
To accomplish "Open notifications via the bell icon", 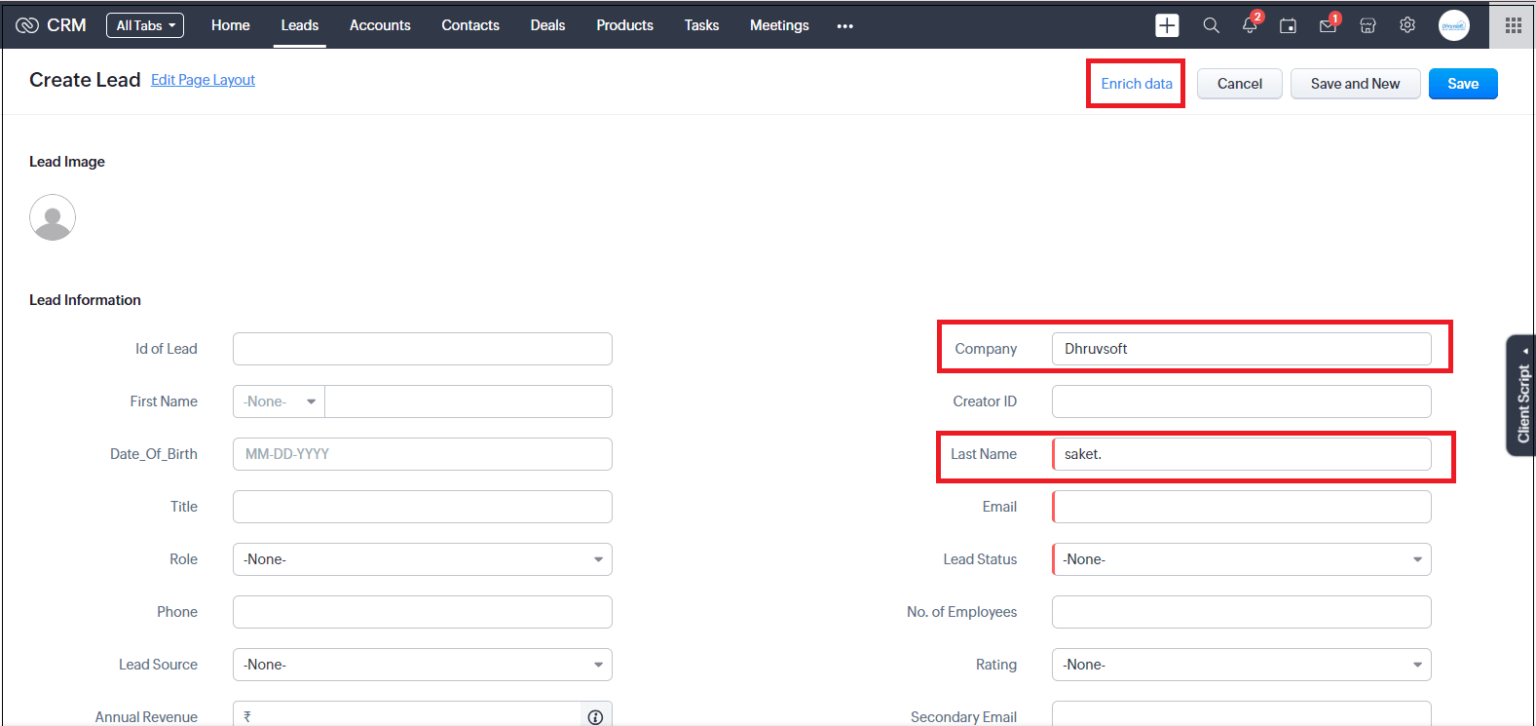I will coord(1249,25).
